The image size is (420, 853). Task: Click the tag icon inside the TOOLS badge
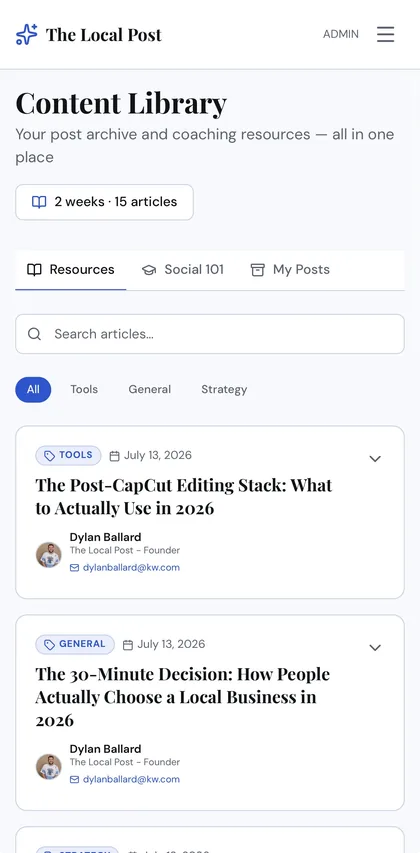[x=50, y=456]
